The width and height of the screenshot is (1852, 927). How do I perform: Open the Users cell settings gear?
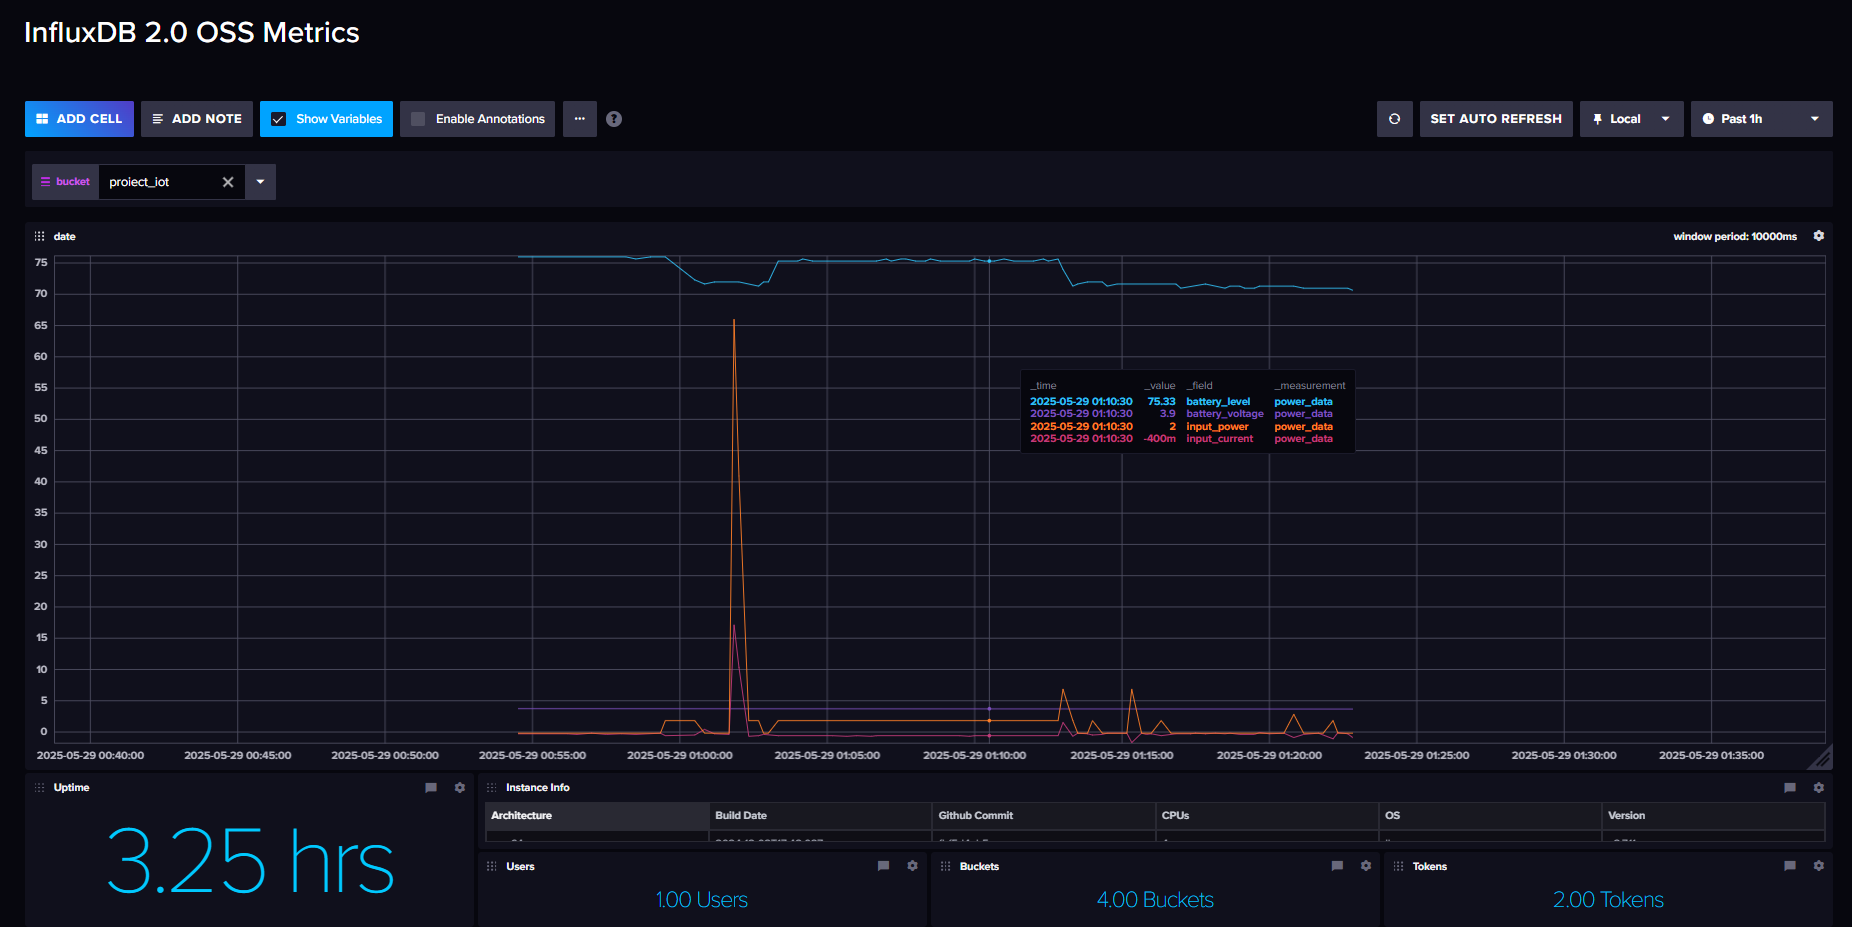point(912,866)
